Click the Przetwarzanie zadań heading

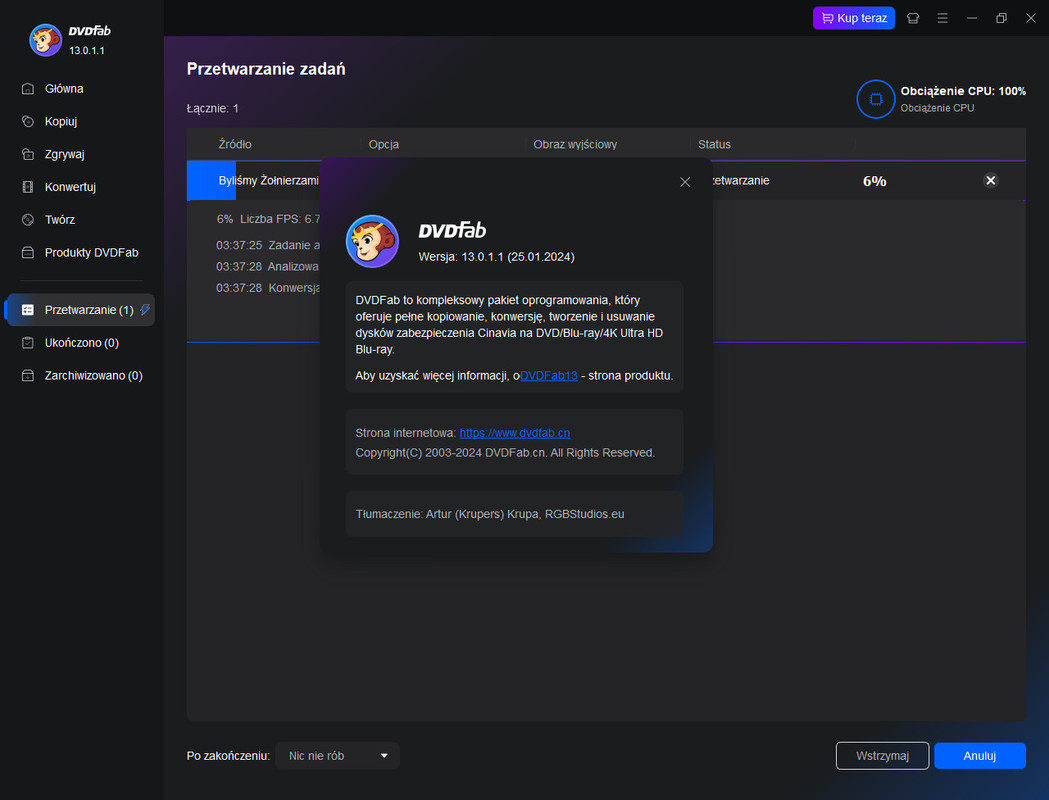pos(266,69)
